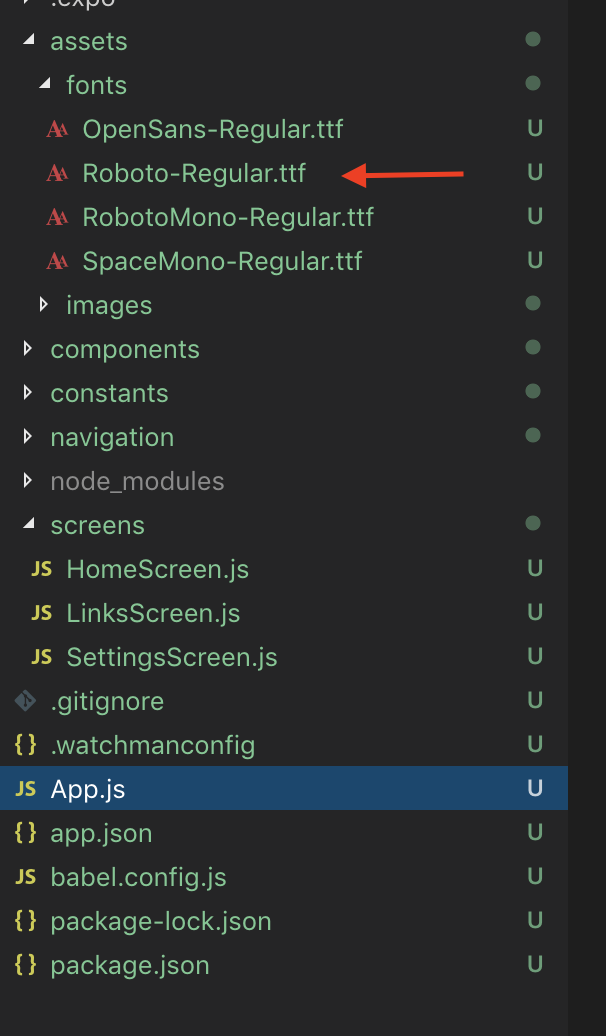Click the green indicator beside navigation folder

pyautogui.click(x=533, y=435)
